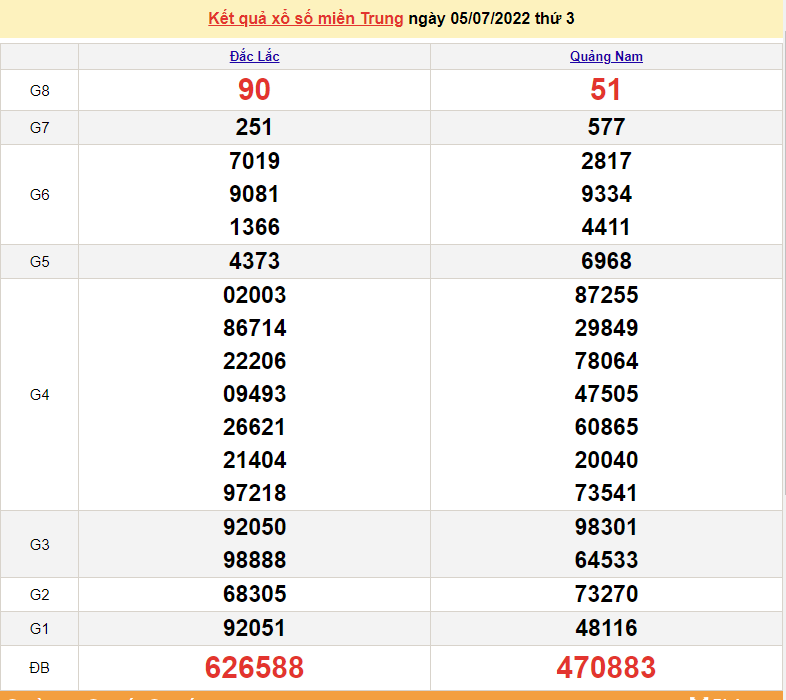
Task: Select Đắc Lắc special prize 626588
Action: (x=254, y=668)
